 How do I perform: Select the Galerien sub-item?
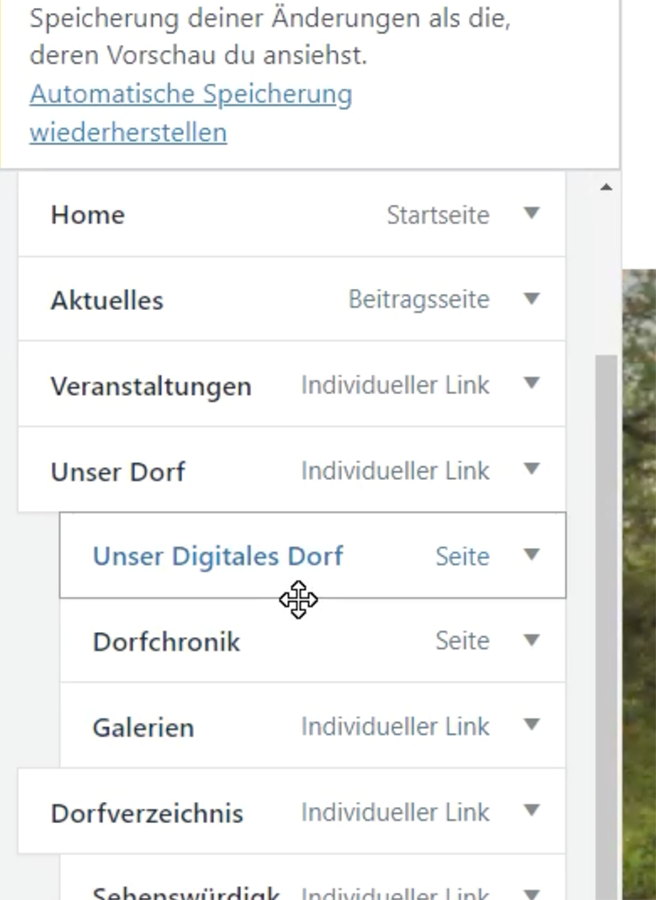(143, 727)
